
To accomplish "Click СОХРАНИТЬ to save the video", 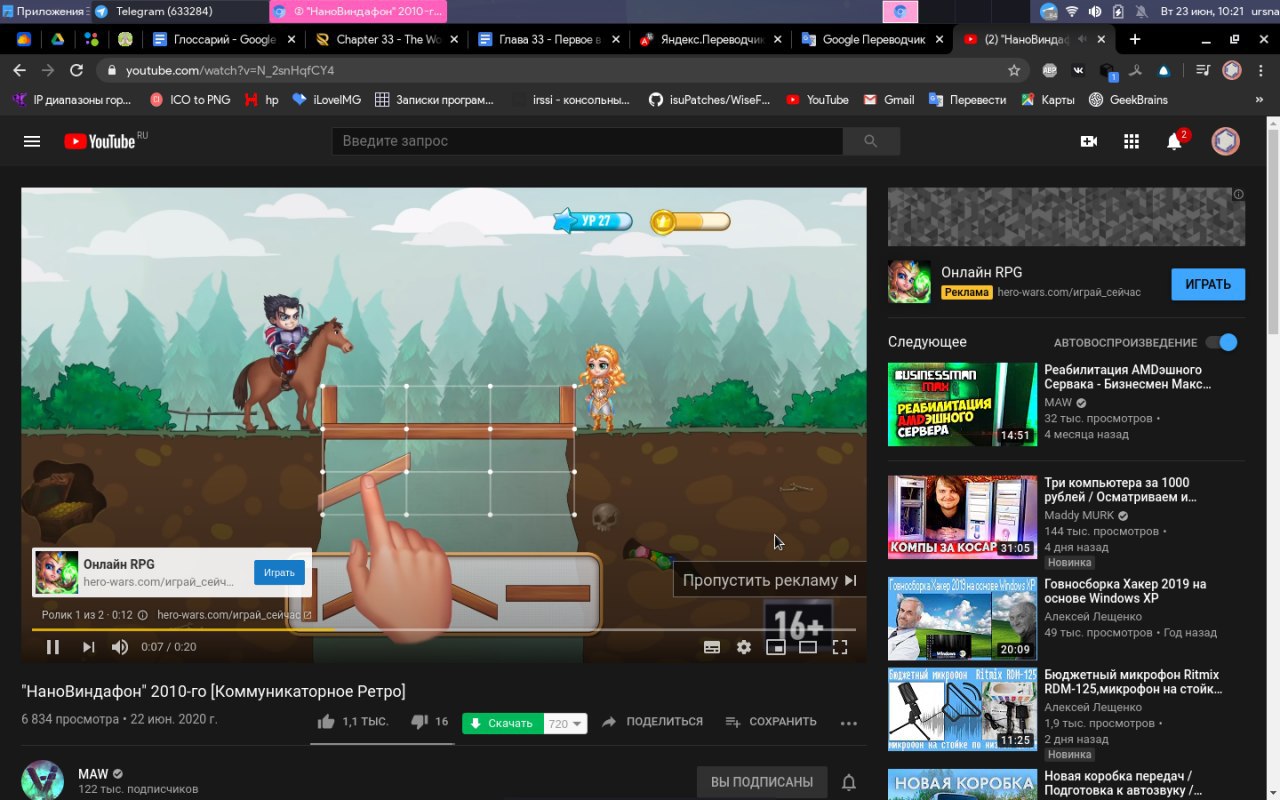I will coord(771,722).
